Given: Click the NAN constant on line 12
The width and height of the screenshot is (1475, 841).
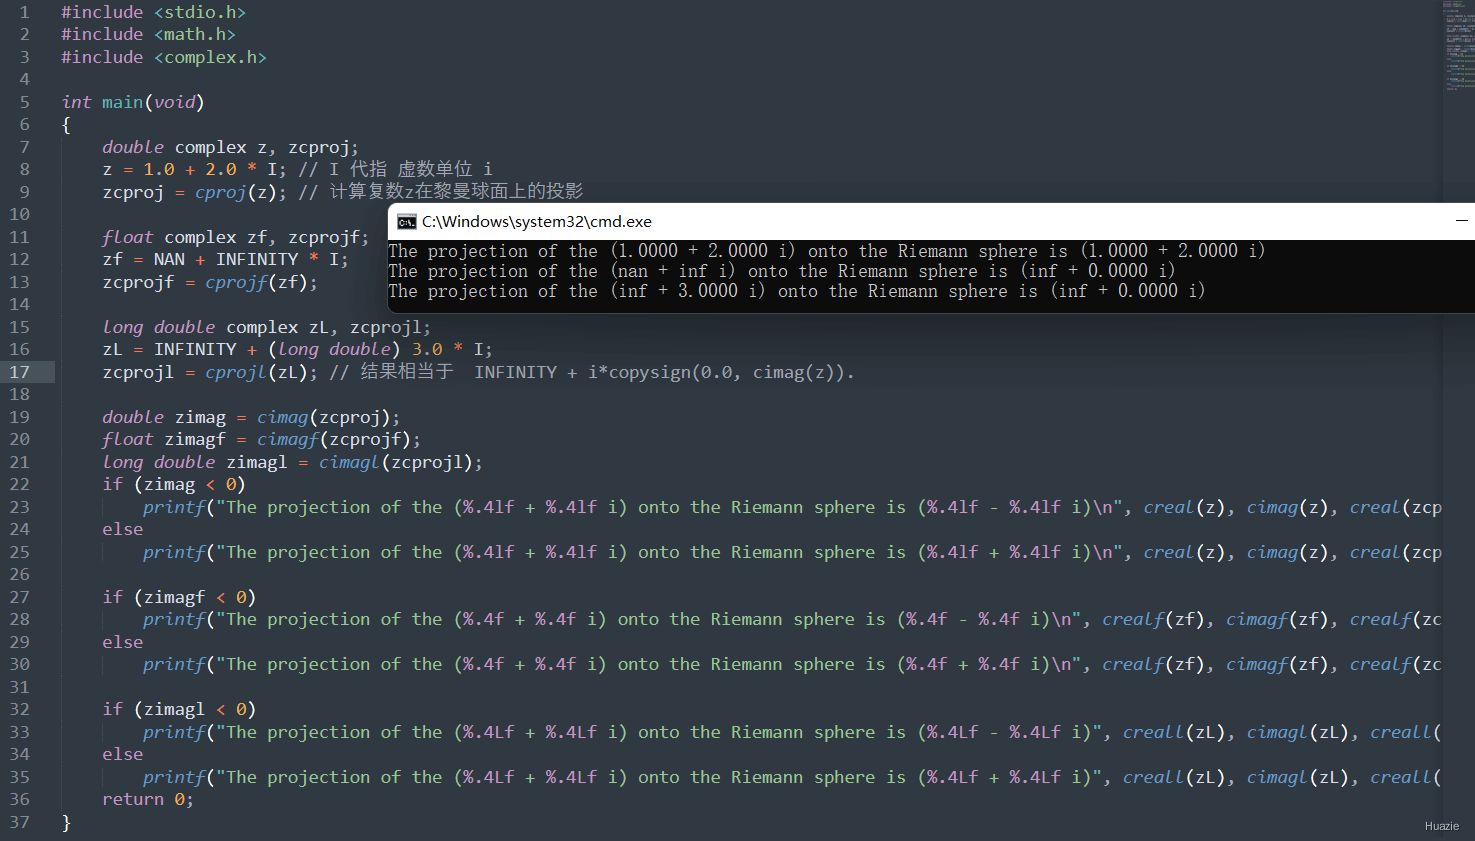Looking at the screenshot, I should pyautogui.click(x=169, y=259).
